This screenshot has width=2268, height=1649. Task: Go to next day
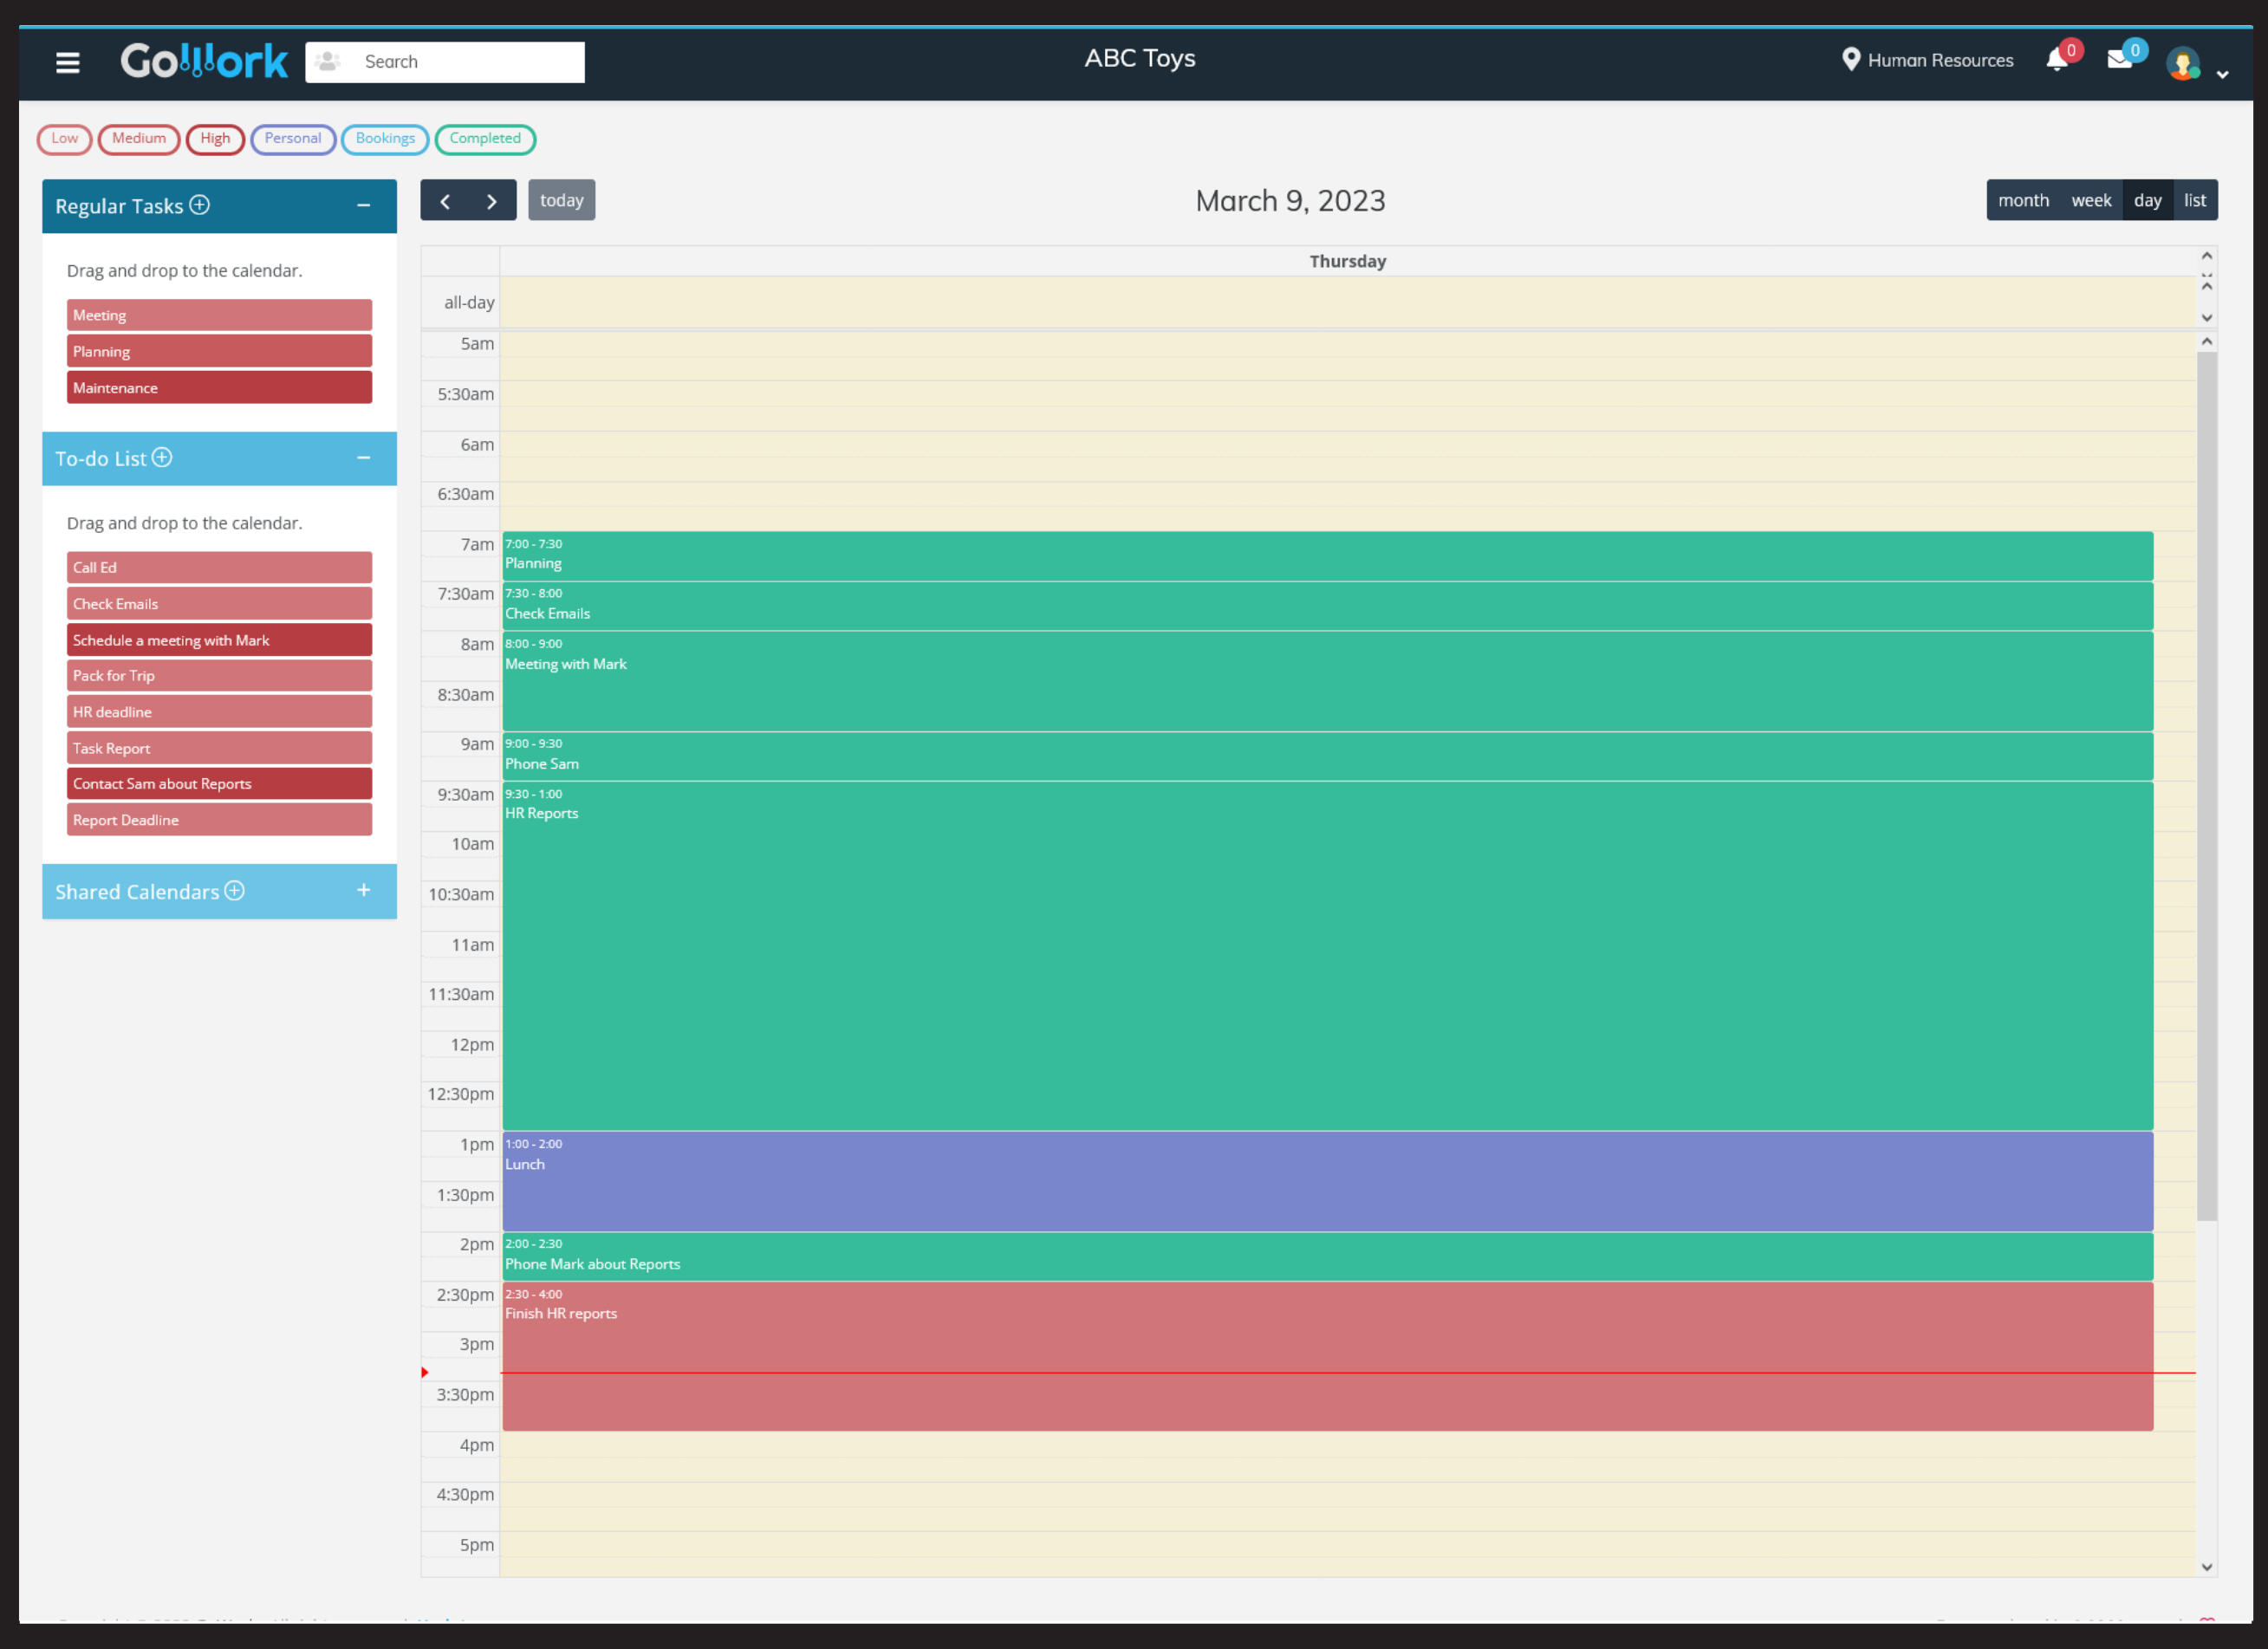[x=492, y=200]
